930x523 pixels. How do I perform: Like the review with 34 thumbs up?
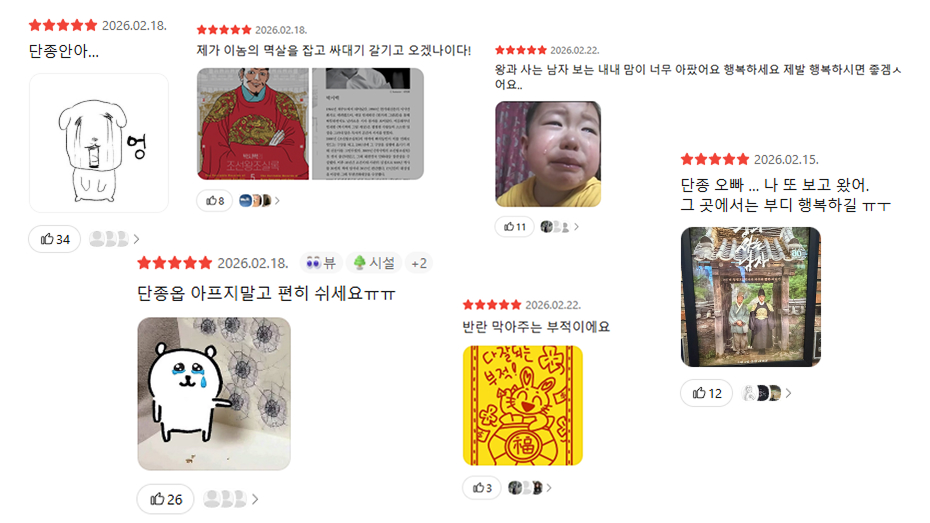(55, 239)
